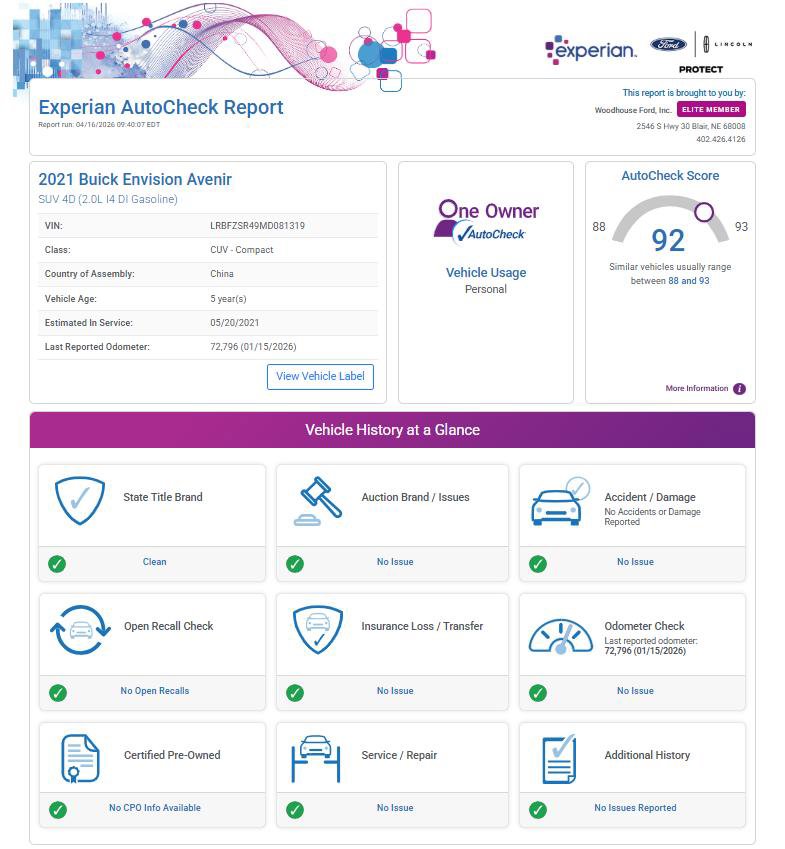Click the Certified Pre-Owned certificate icon
Screen dimensions: 785x849
[80, 760]
